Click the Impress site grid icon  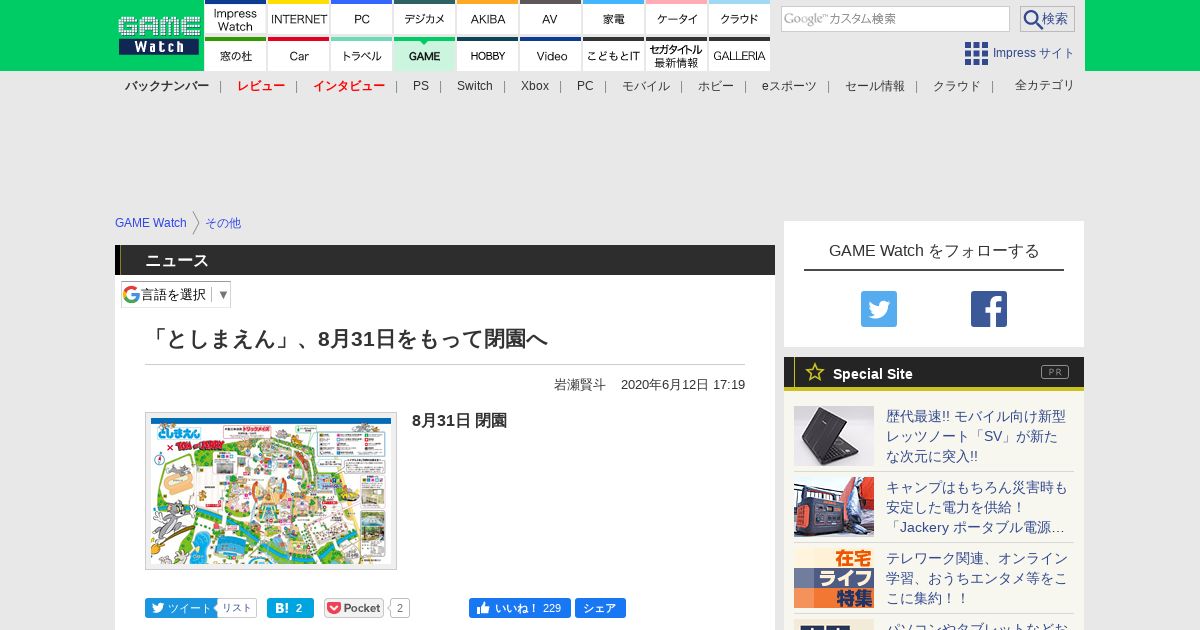coord(976,53)
